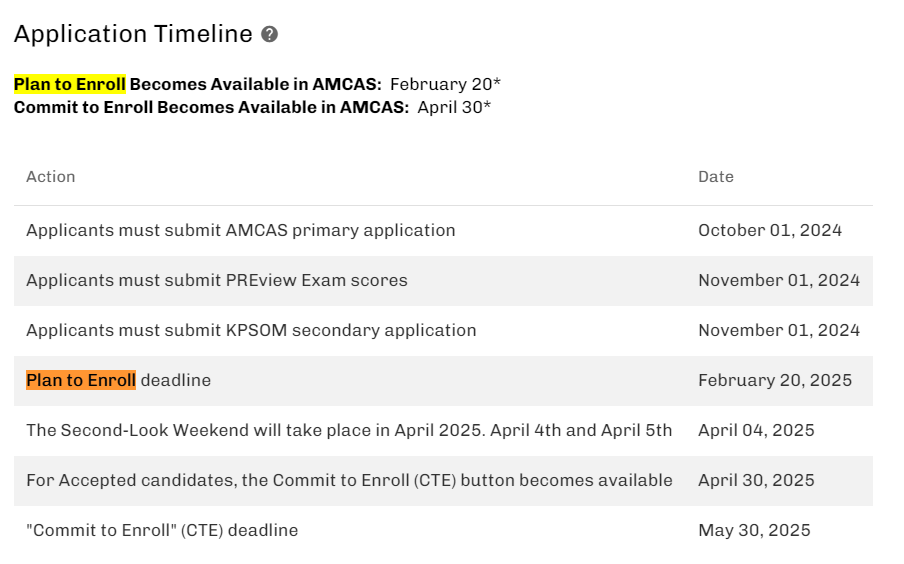Image resolution: width=904 pixels, height=564 pixels.
Task: Click the October 01, 2024 date
Action: [770, 230]
